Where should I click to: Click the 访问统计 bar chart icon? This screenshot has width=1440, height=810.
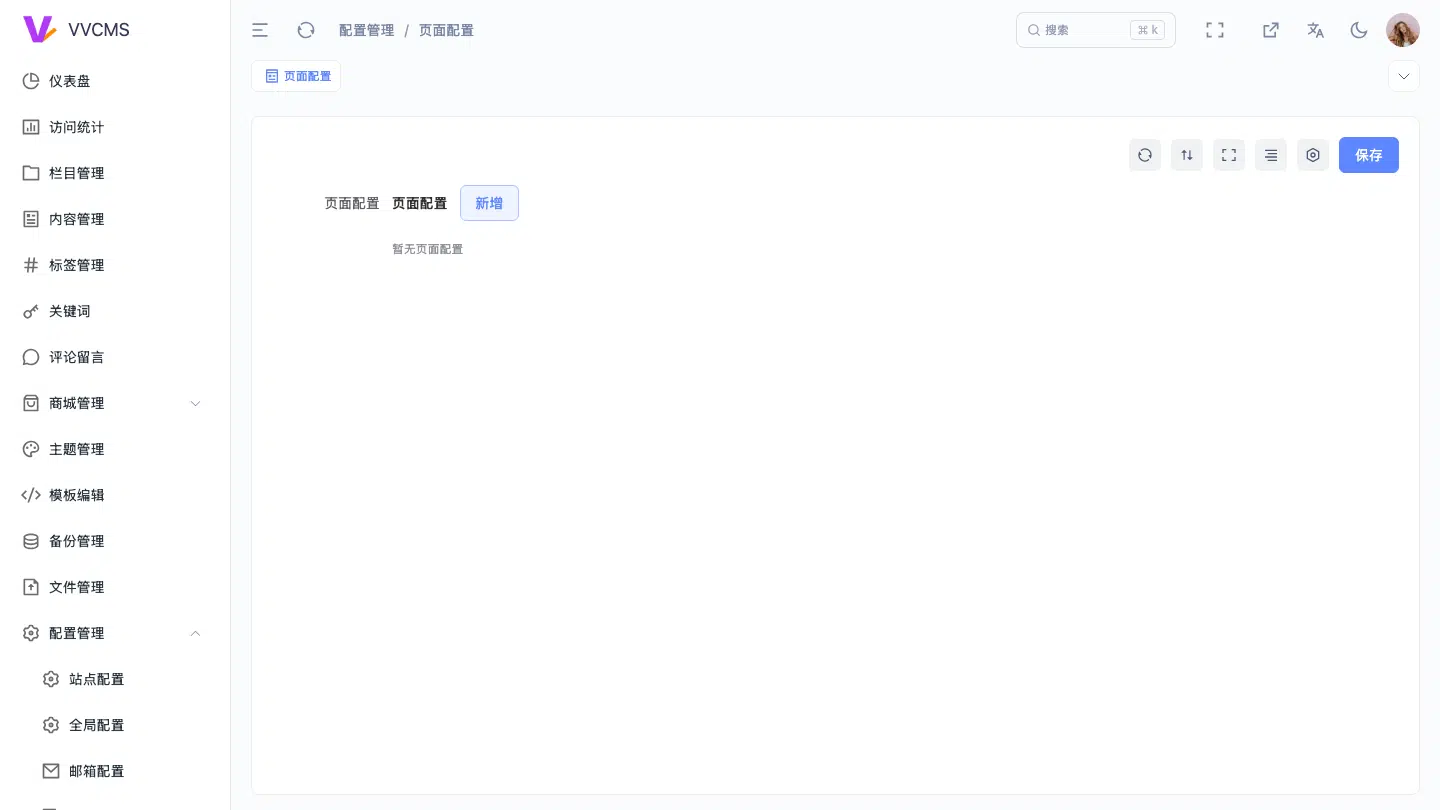pyautogui.click(x=31, y=127)
